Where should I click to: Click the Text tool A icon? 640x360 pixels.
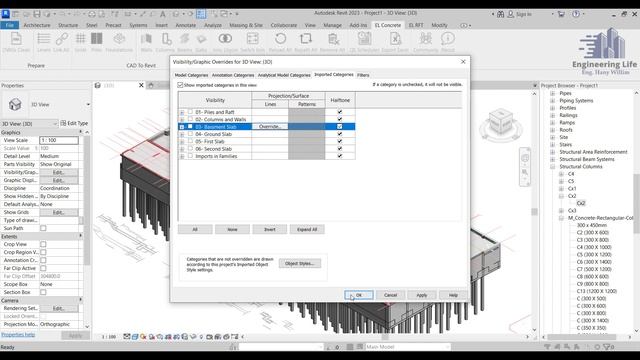tap(162, 14)
